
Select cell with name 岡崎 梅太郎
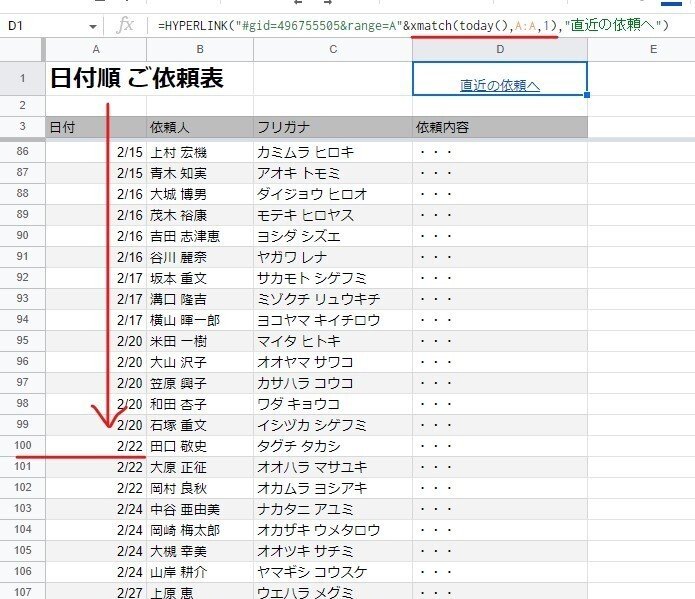point(200,530)
